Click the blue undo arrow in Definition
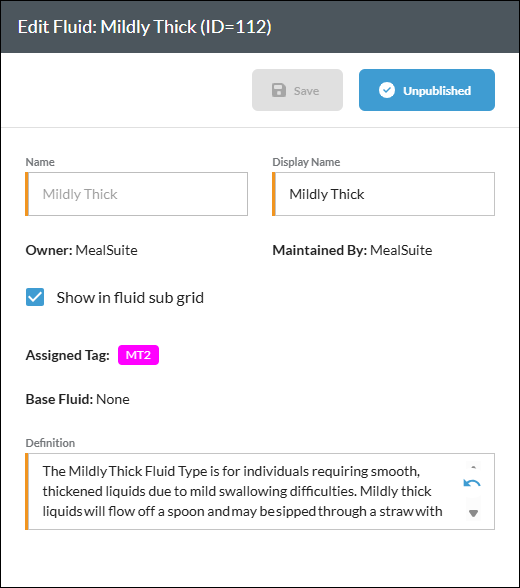The height and width of the screenshot is (588, 520). point(472,483)
